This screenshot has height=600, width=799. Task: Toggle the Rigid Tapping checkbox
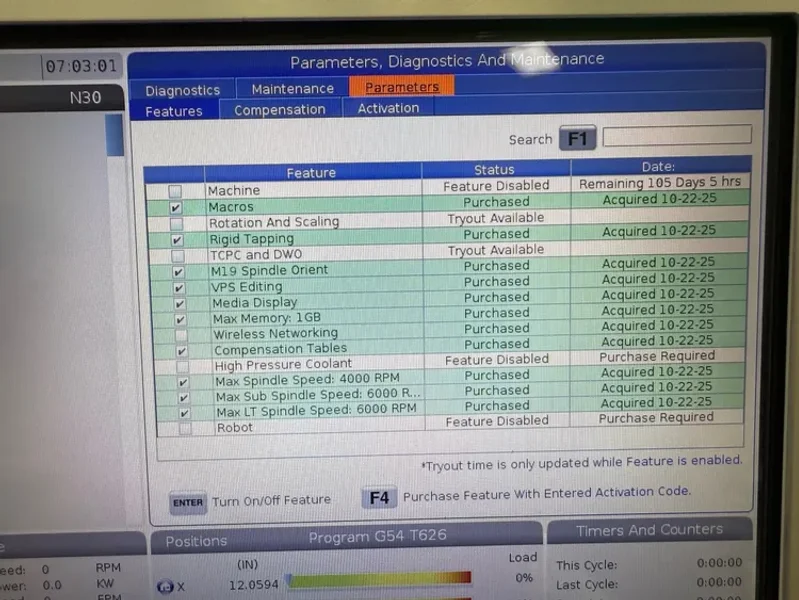(177, 240)
